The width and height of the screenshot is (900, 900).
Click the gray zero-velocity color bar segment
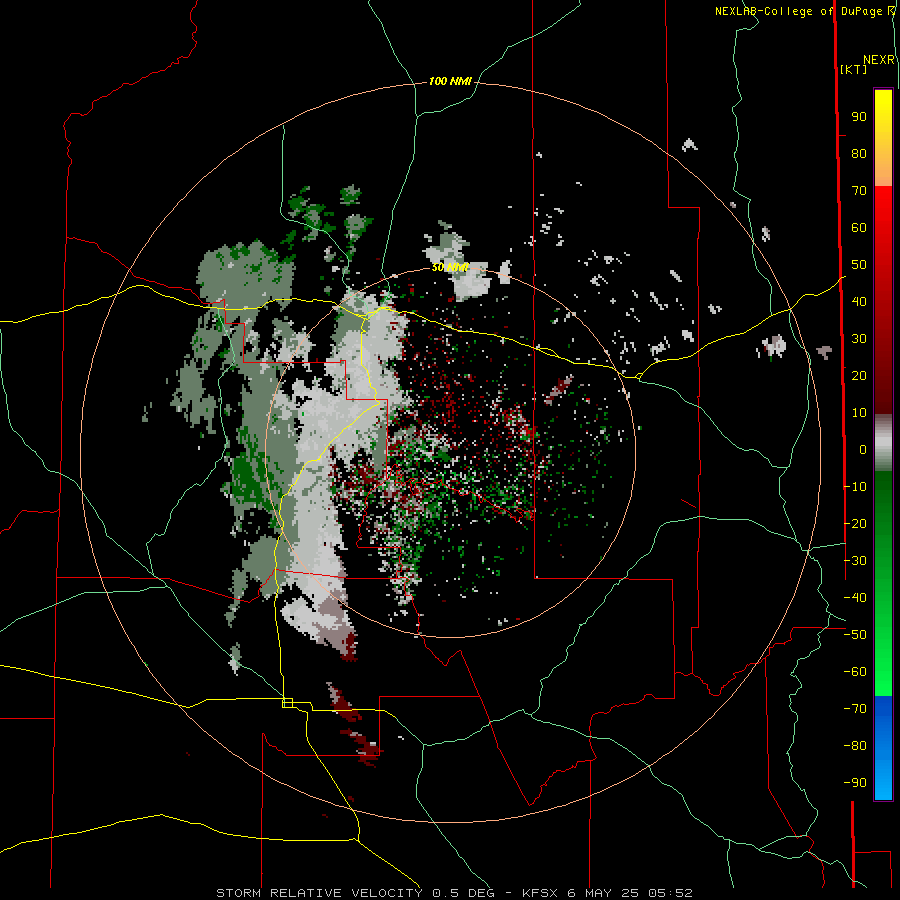pos(883,443)
